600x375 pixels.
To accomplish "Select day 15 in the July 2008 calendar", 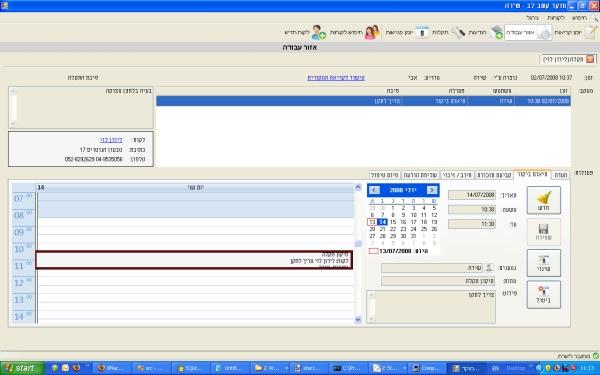I will coord(393,222).
